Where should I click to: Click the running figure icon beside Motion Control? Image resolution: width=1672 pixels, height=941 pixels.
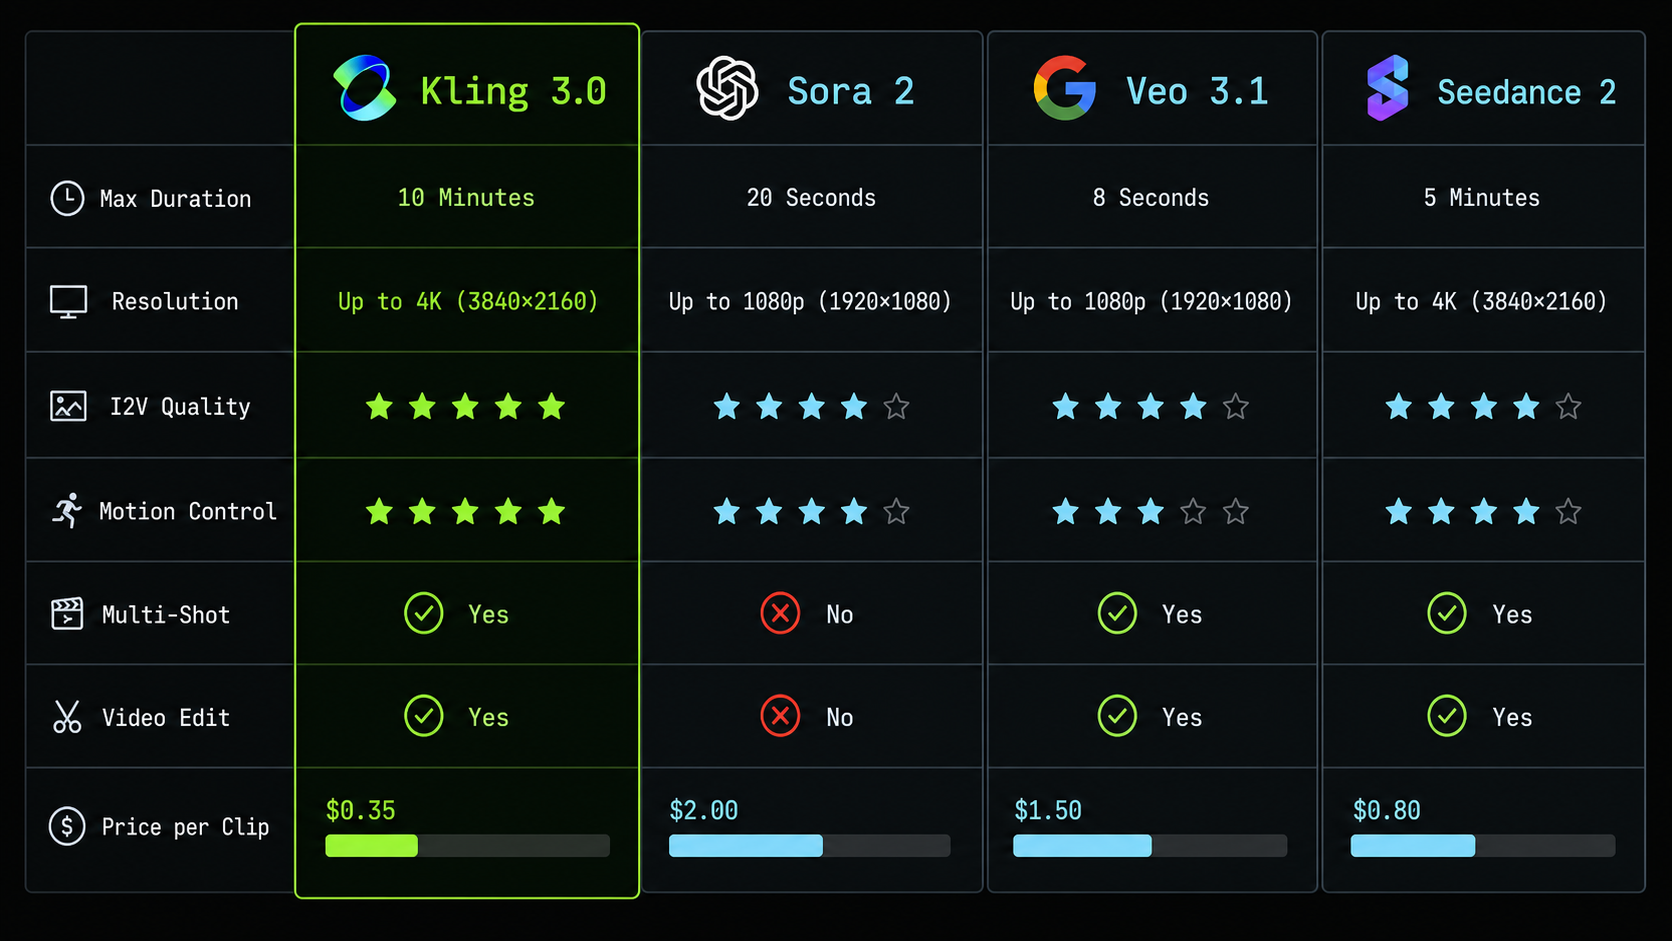pos(67,510)
